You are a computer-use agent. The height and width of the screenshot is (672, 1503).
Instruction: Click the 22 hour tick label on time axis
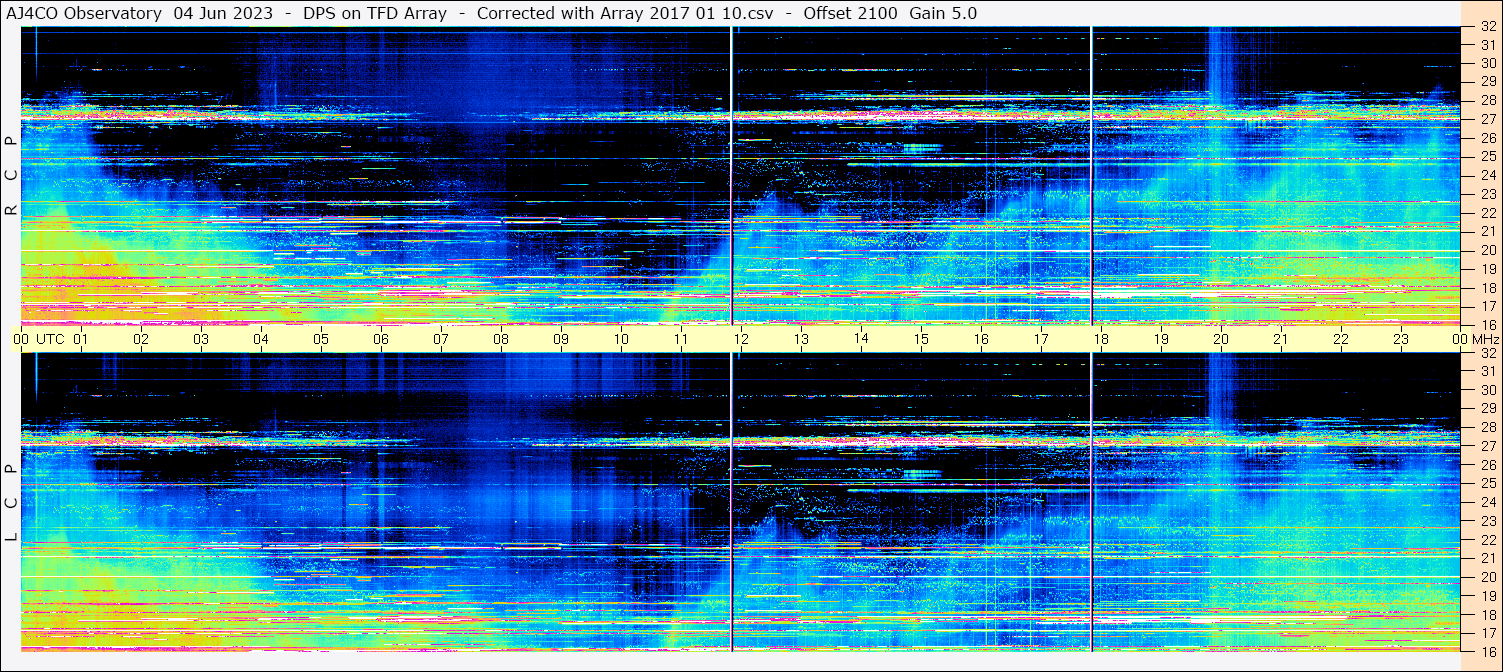click(x=1341, y=339)
